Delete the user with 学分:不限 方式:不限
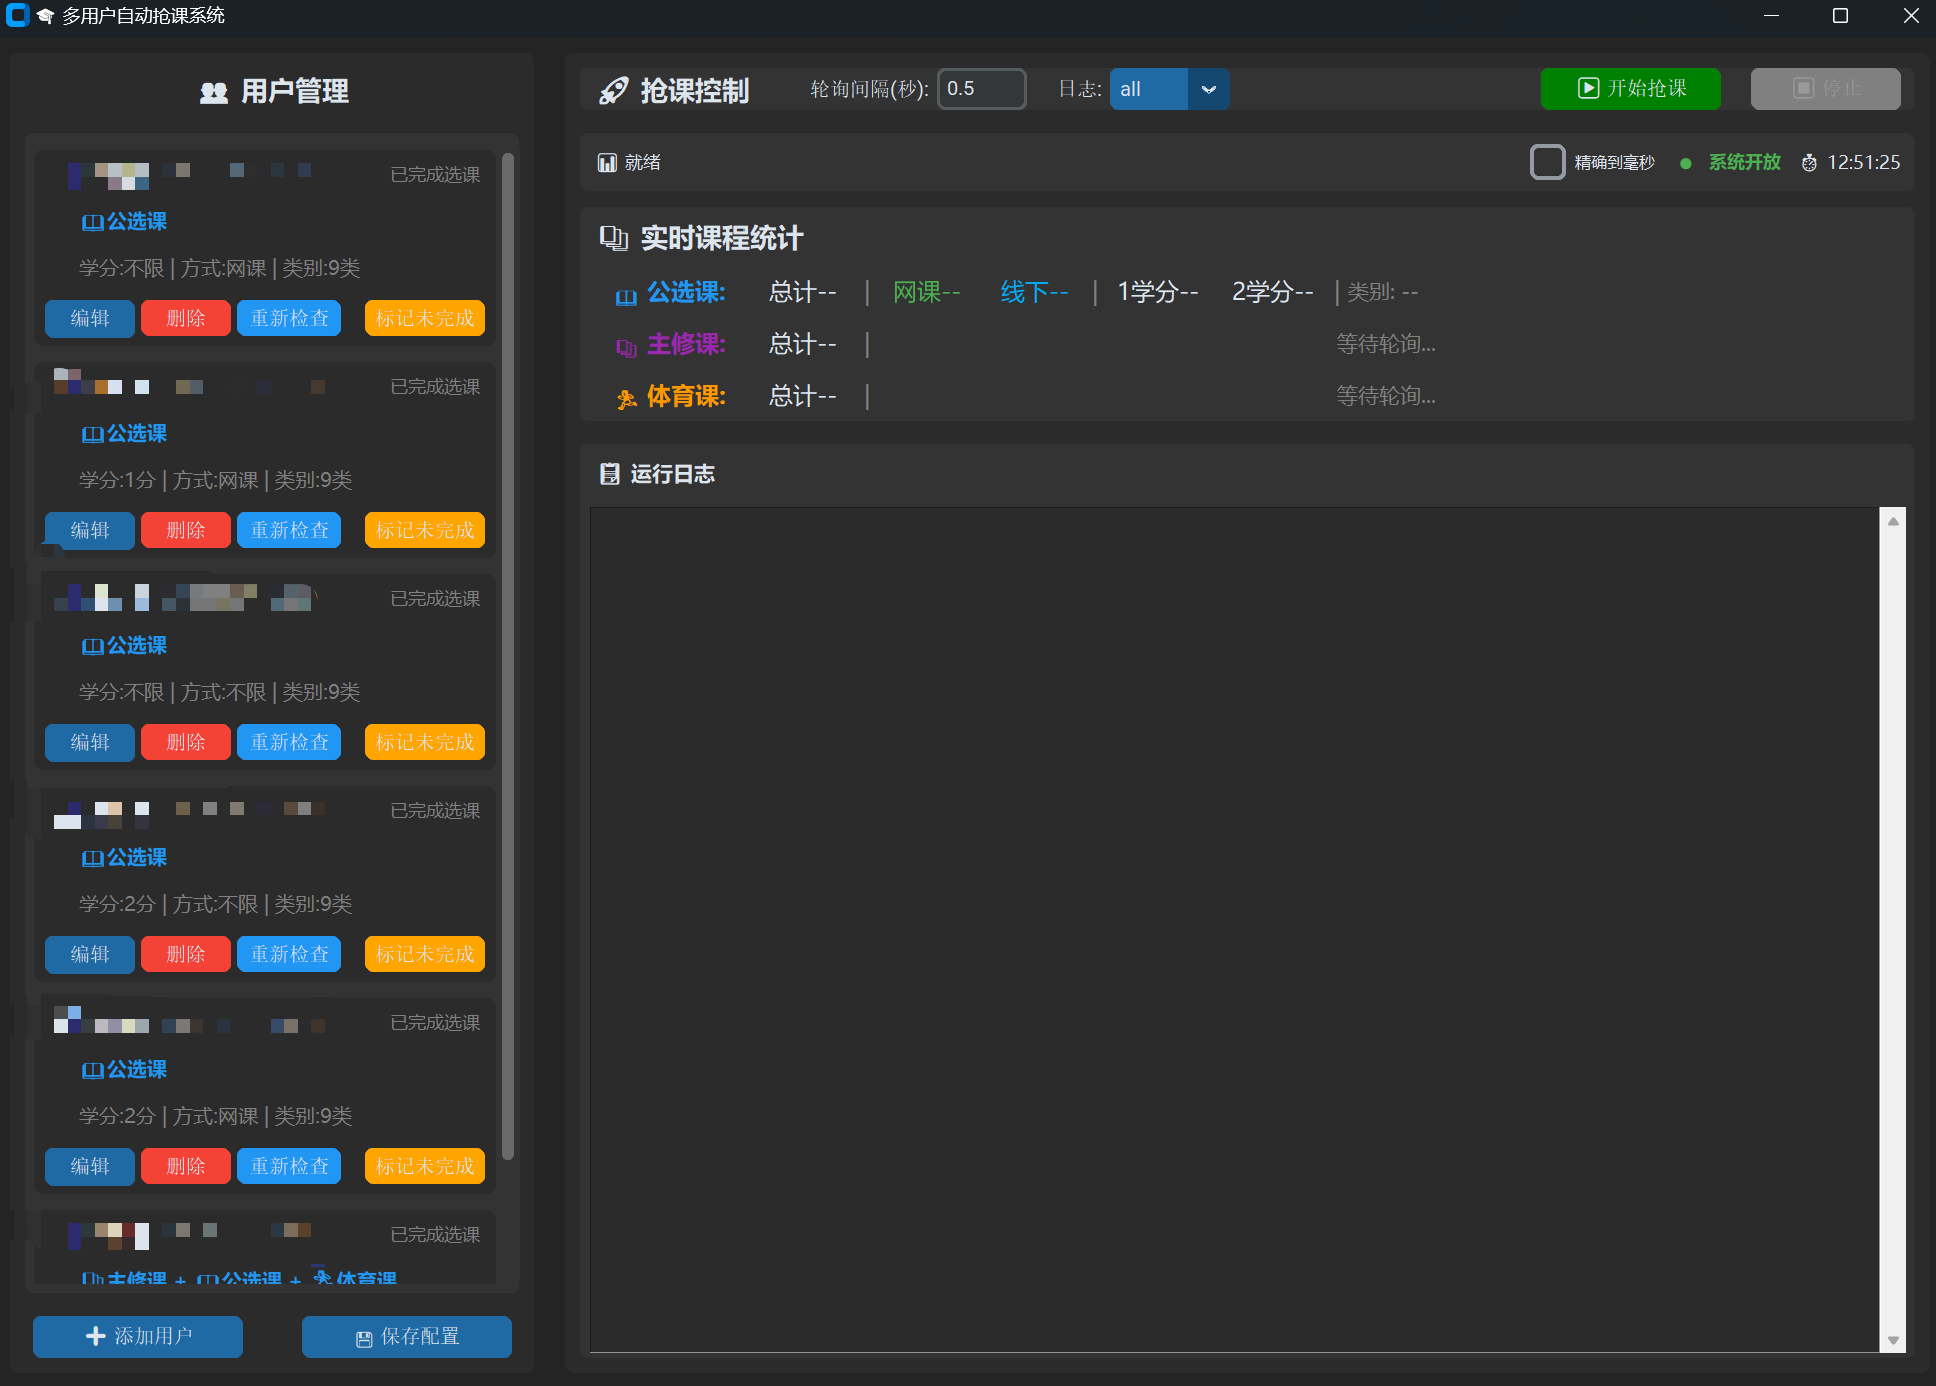This screenshot has width=1936, height=1386. (x=186, y=743)
